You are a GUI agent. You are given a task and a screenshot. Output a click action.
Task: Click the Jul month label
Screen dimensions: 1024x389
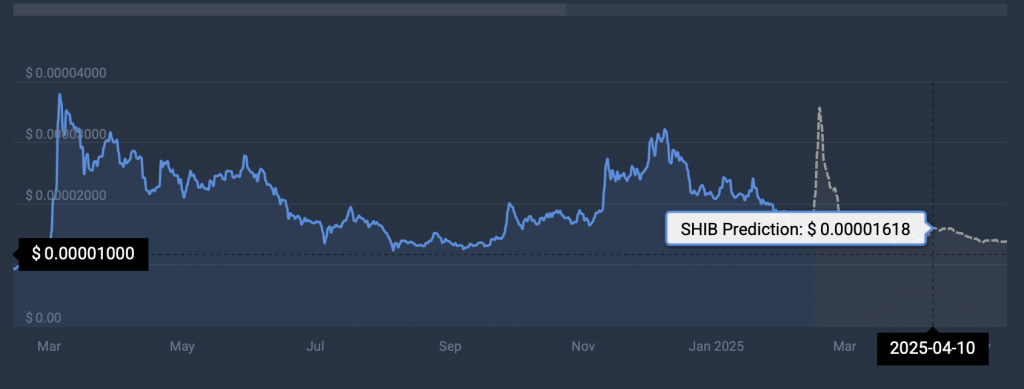click(x=315, y=346)
